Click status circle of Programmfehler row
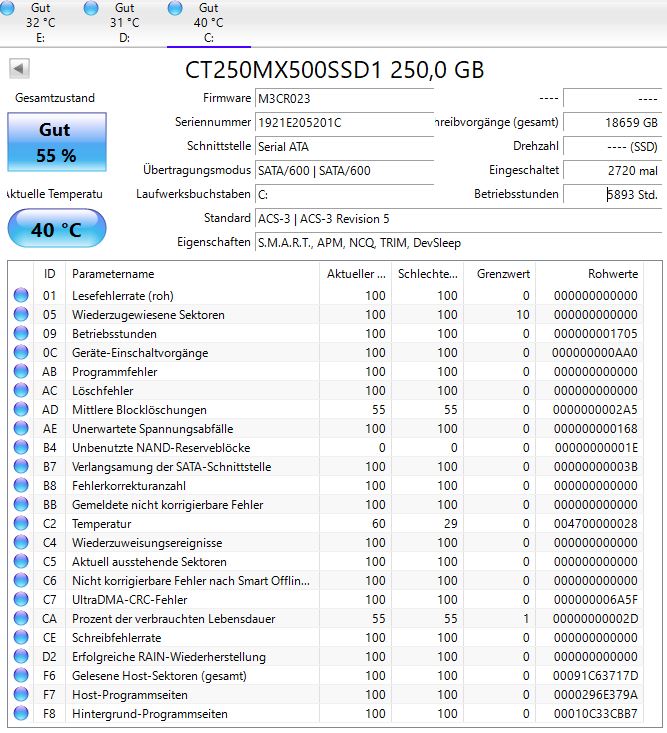The height and width of the screenshot is (733, 667). [21, 372]
